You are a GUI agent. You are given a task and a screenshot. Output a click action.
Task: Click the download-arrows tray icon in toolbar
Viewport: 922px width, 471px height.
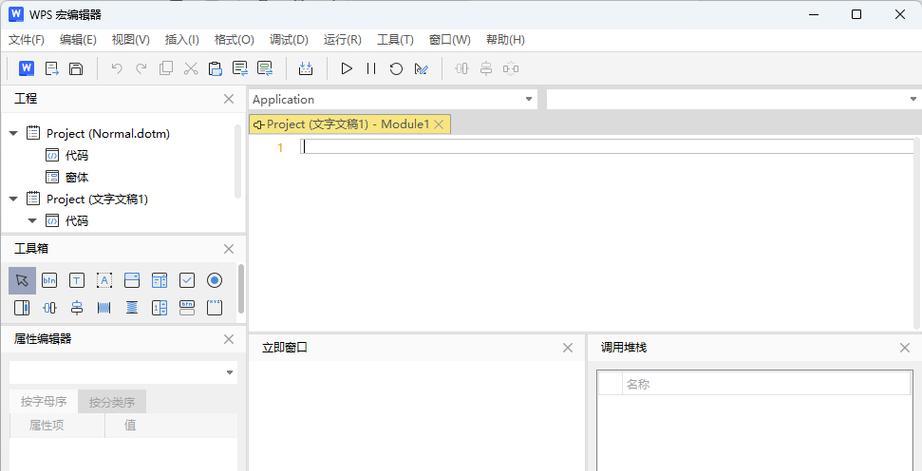[305, 69]
